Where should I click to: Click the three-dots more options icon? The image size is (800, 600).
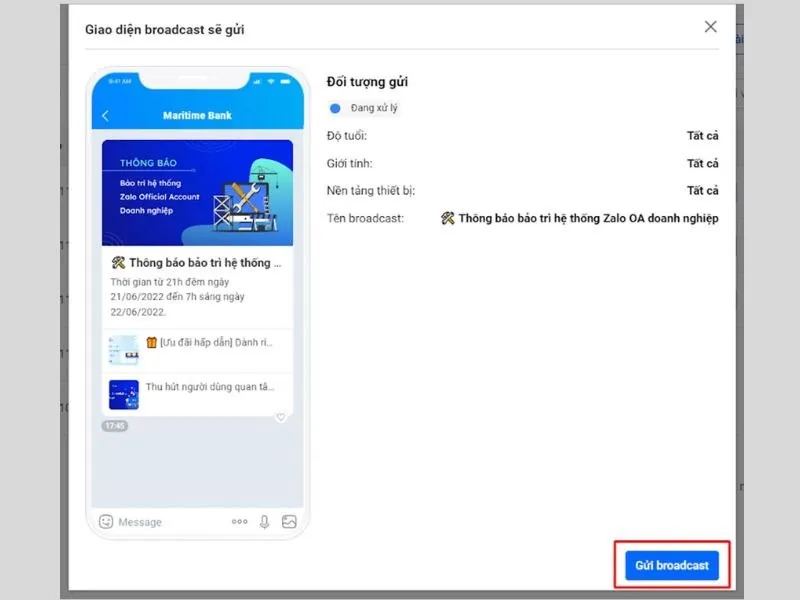(240, 521)
